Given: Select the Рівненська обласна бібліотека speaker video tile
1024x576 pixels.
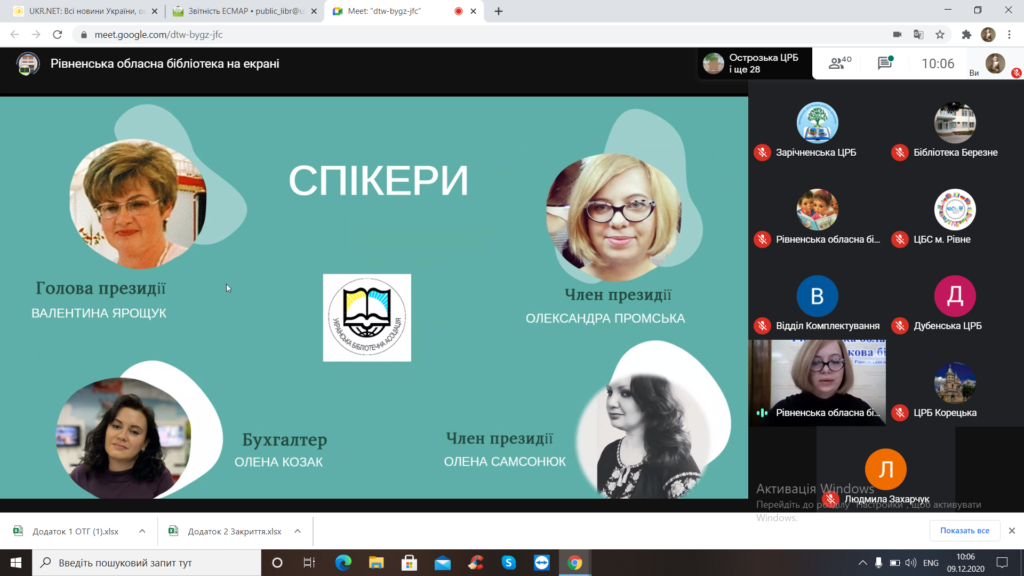Looking at the screenshot, I should pos(817,382).
